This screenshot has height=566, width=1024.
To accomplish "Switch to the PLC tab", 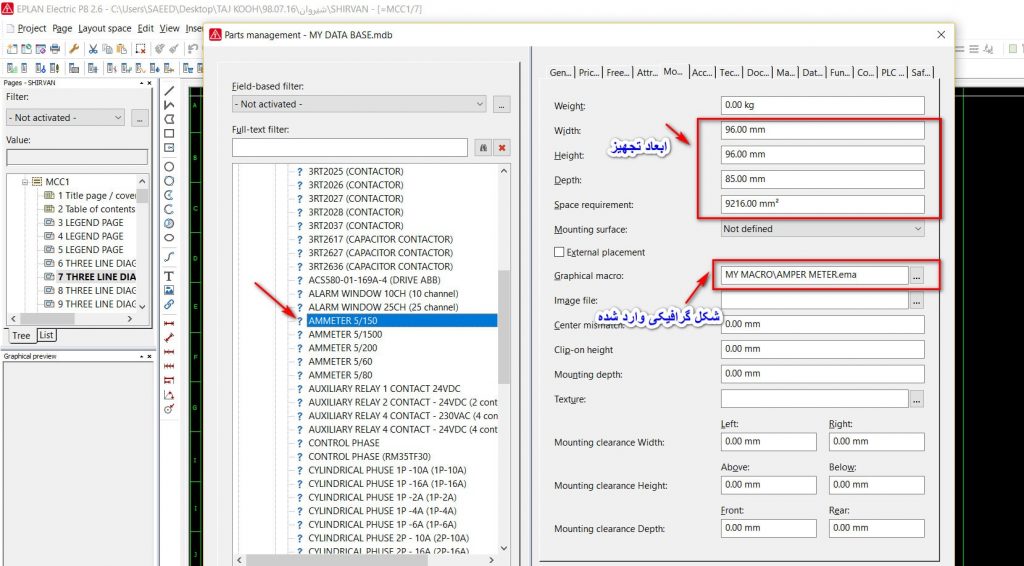I will coord(890,72).
